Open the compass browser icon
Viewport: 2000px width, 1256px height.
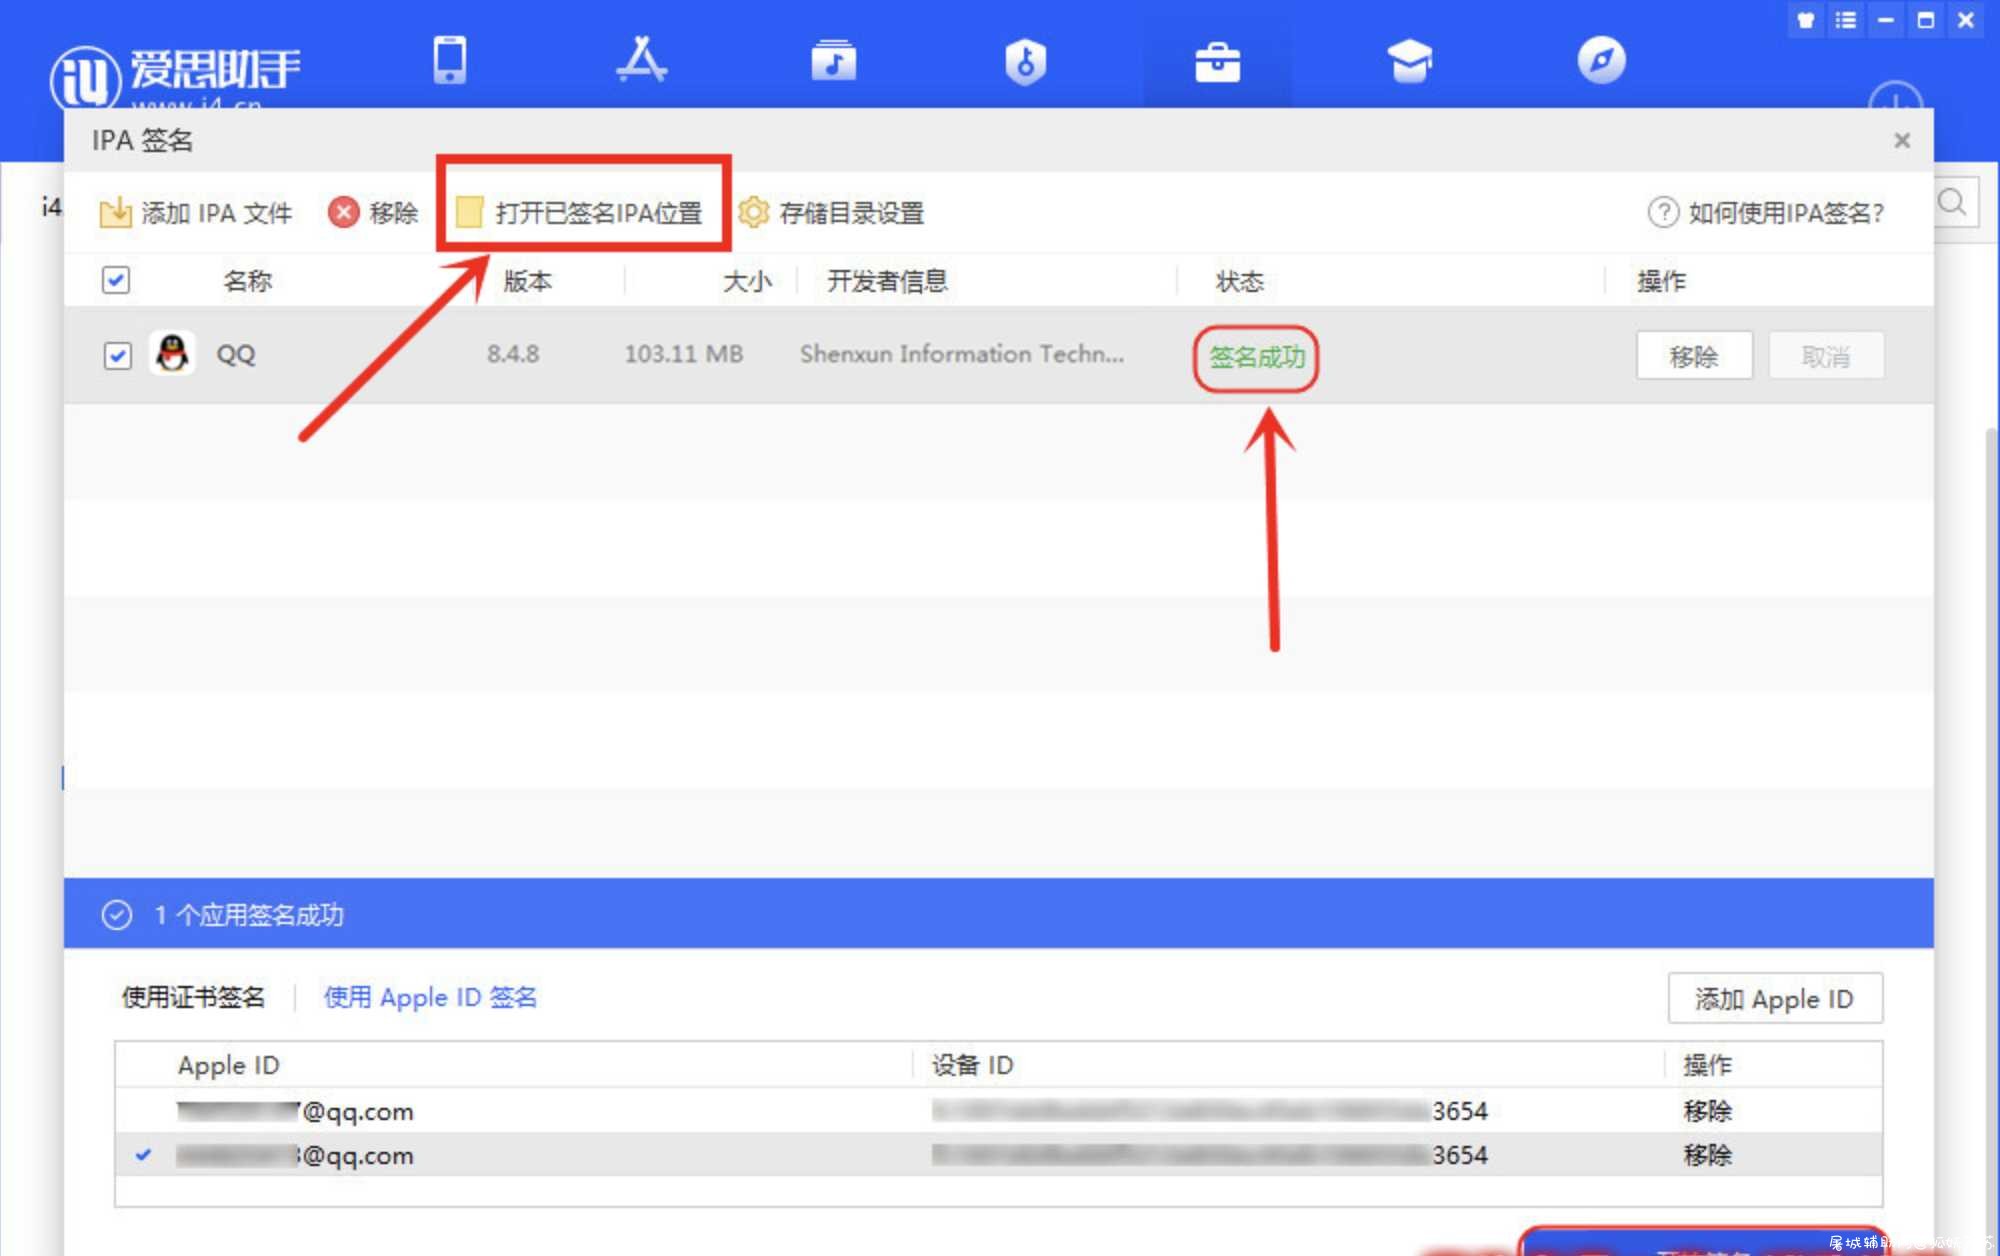coord(1601,60)
